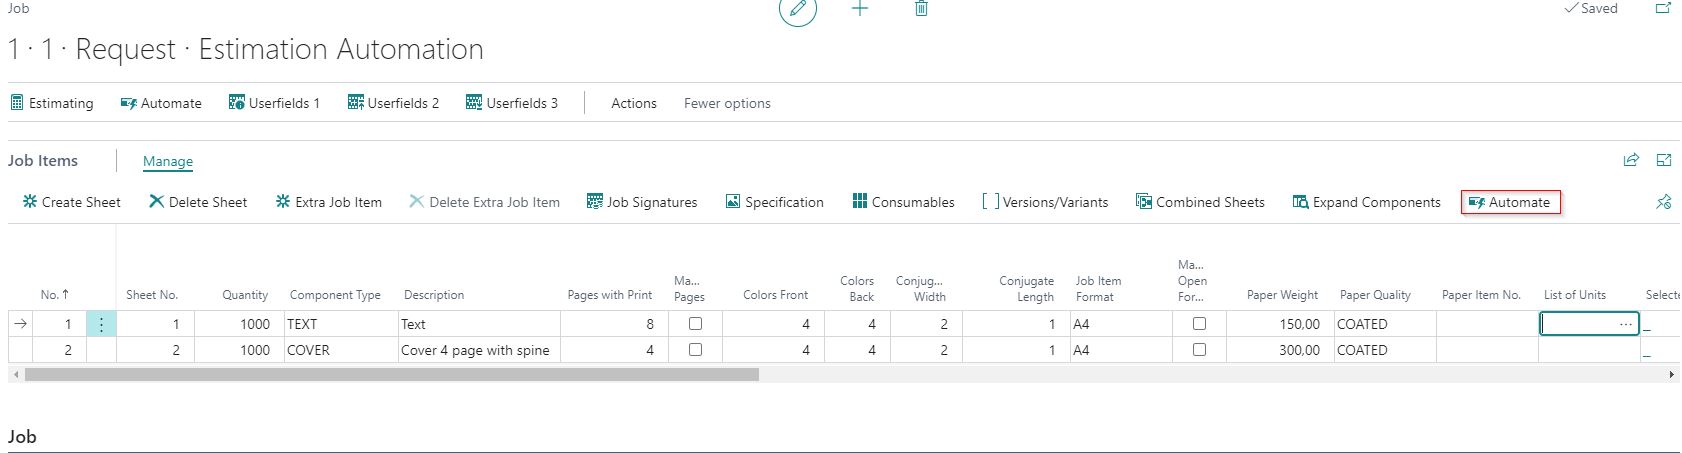This screenshot has width=1682, height=453.
Task: Click the pin toolbar icon
Action: pyautogui.click(x=1664, y=202)
